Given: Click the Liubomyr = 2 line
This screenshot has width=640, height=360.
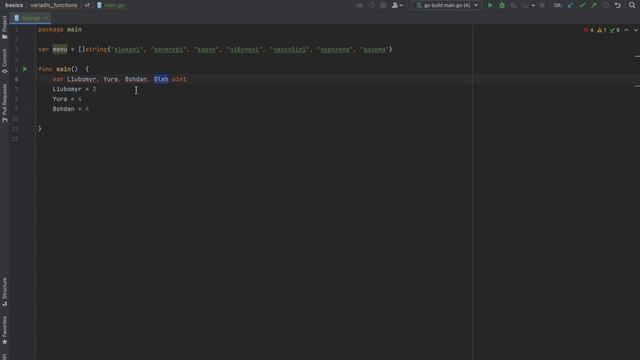Looking at the screenshot, I should point(74,89).
